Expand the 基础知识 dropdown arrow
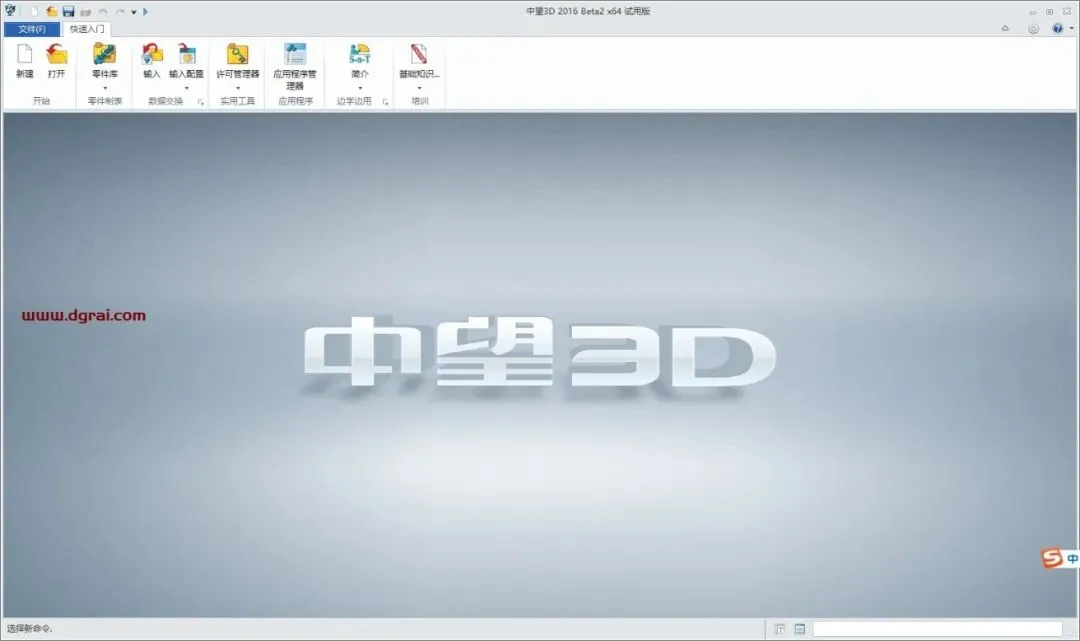Screen dimensions: 1080x641 tap(419, 88)
